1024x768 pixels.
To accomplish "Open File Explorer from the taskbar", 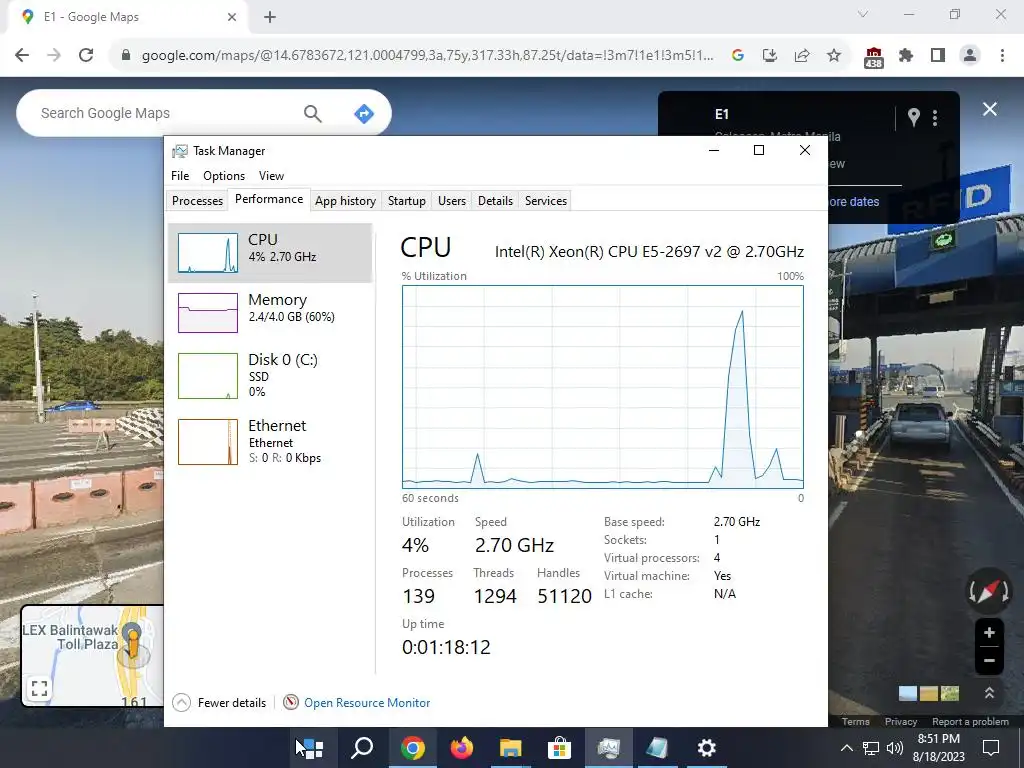I will 511,748.
